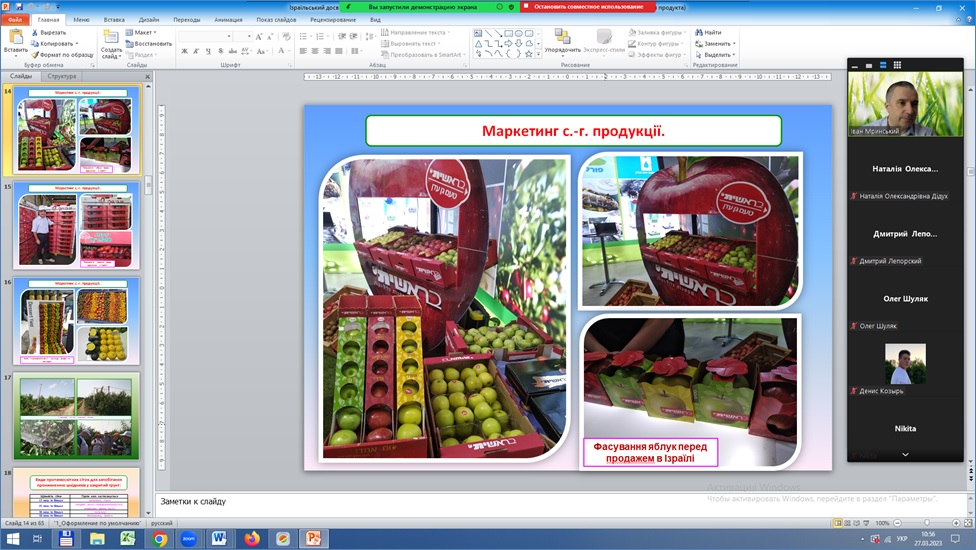976x550 pixels.
Task: Switch Zoom panel to gallery grid view
Action: [897, 65]
